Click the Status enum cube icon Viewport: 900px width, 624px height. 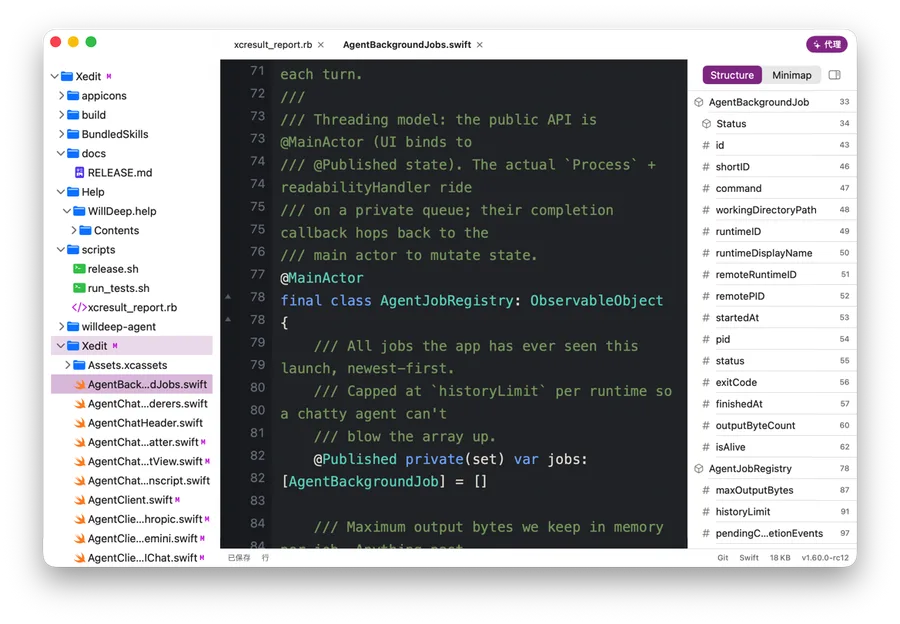click(707, 124)
